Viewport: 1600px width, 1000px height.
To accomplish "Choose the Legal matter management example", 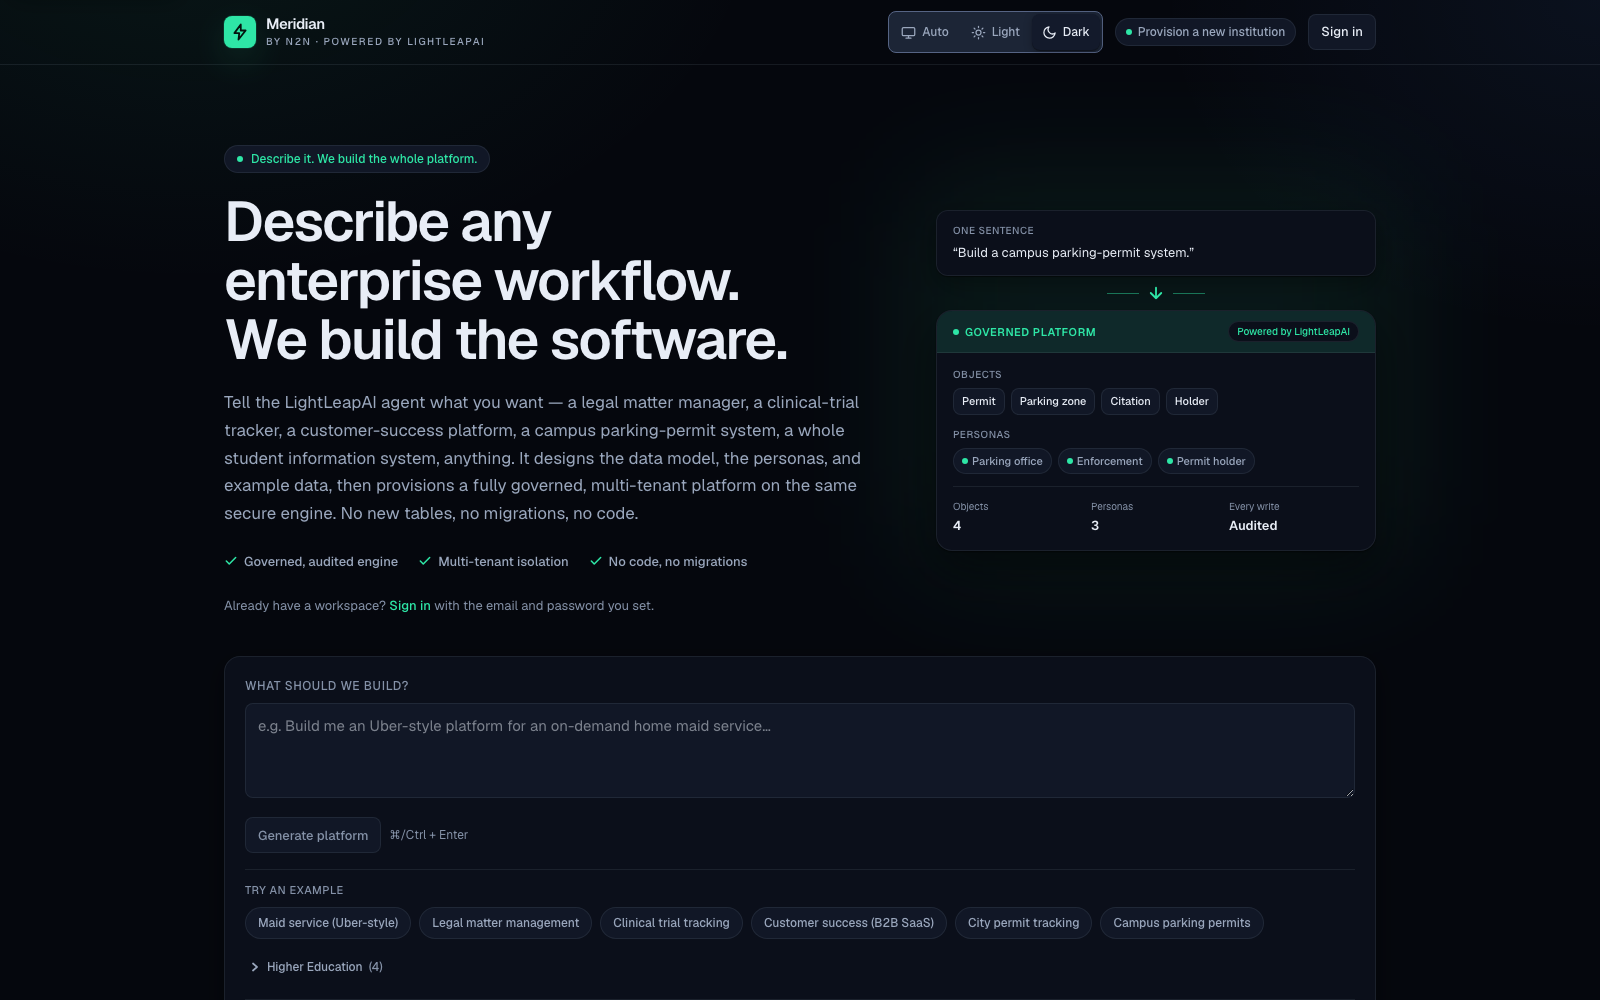I will (x=505, y=923).
